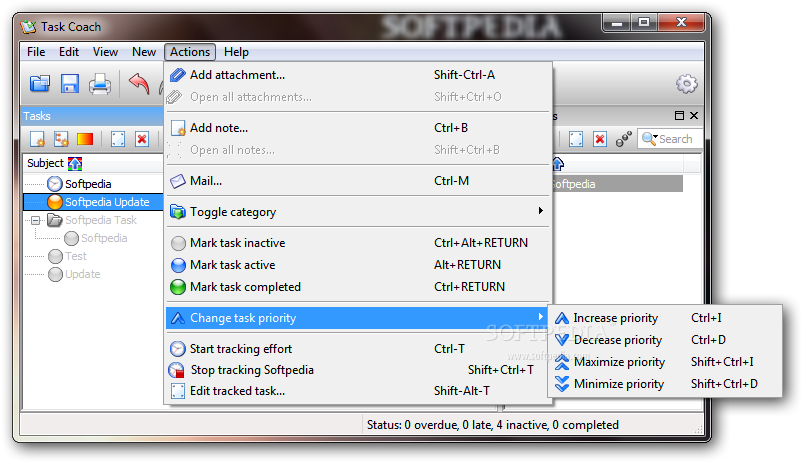Viewport: 803px width, 463px height.
Task: Maximize the right panel with square icon
Action: point(679,116)
